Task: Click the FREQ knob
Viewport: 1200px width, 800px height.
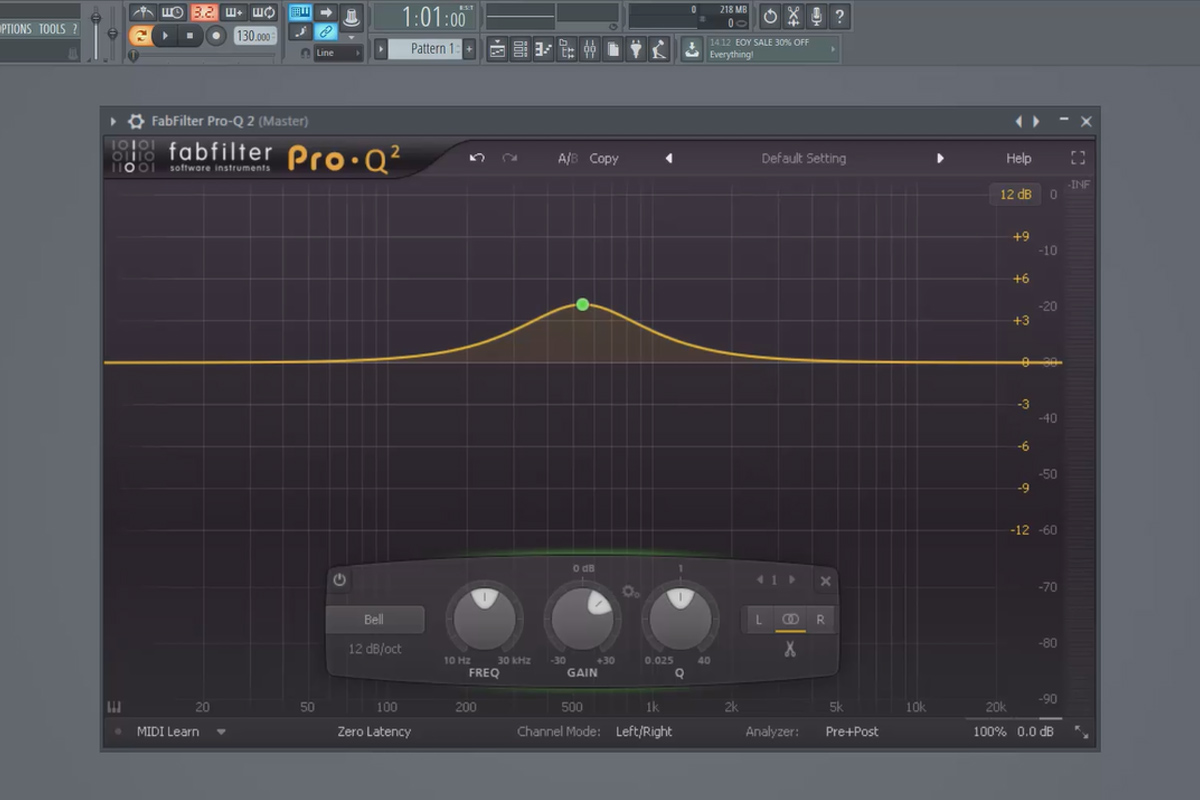Action: (x=484, y=617)
